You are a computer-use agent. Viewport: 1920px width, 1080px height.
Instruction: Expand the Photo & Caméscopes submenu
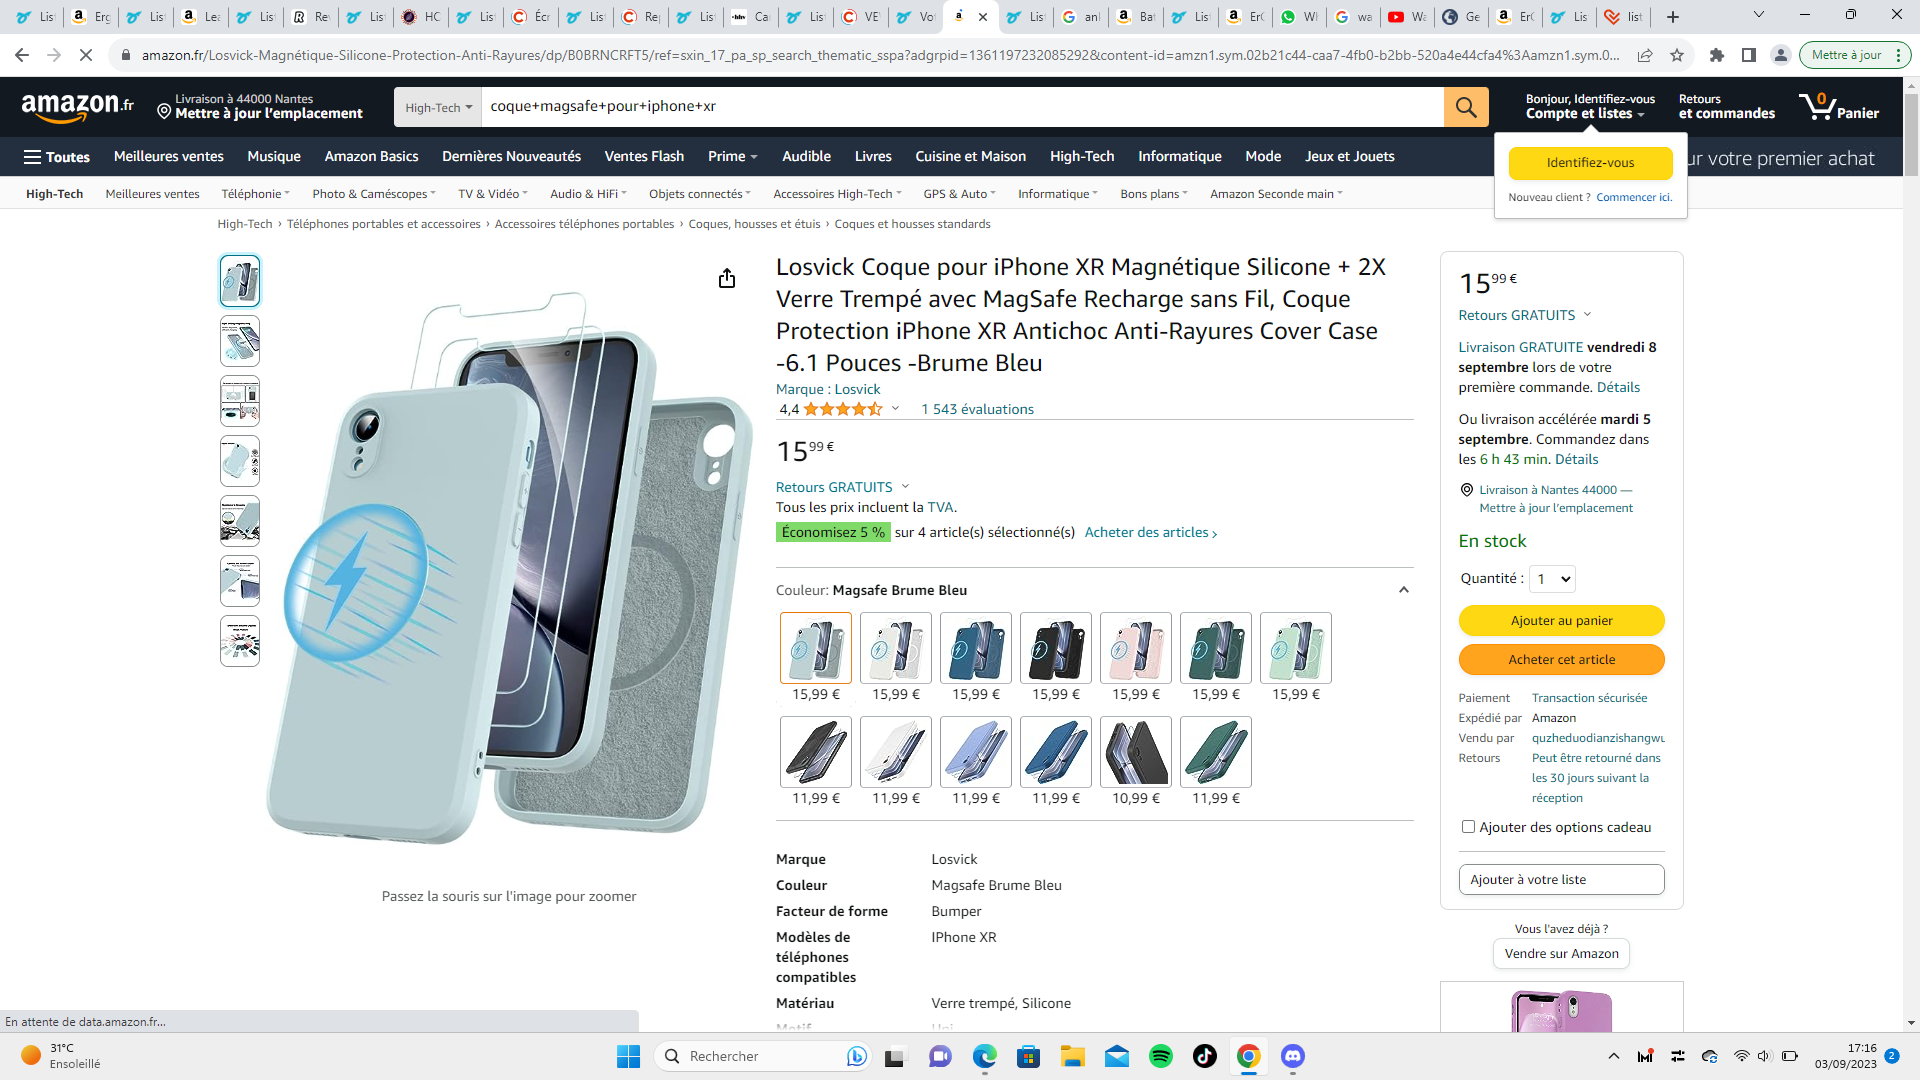point(374,194)
